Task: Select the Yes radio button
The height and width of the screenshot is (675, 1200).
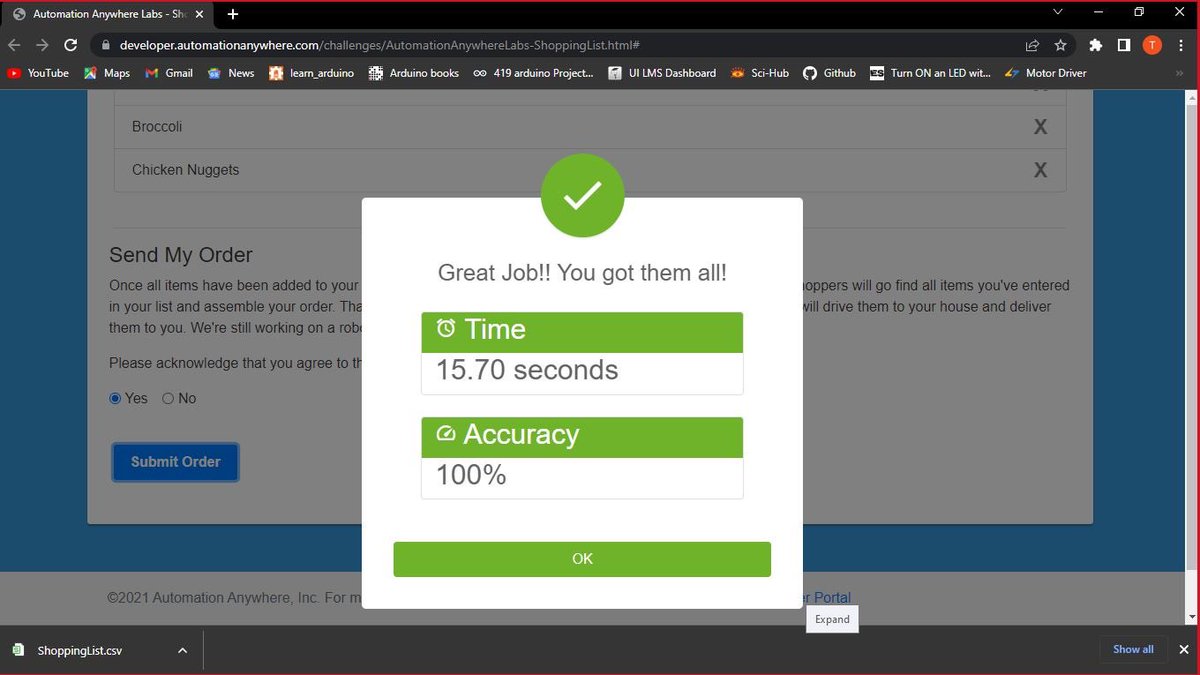Action: 115,398
